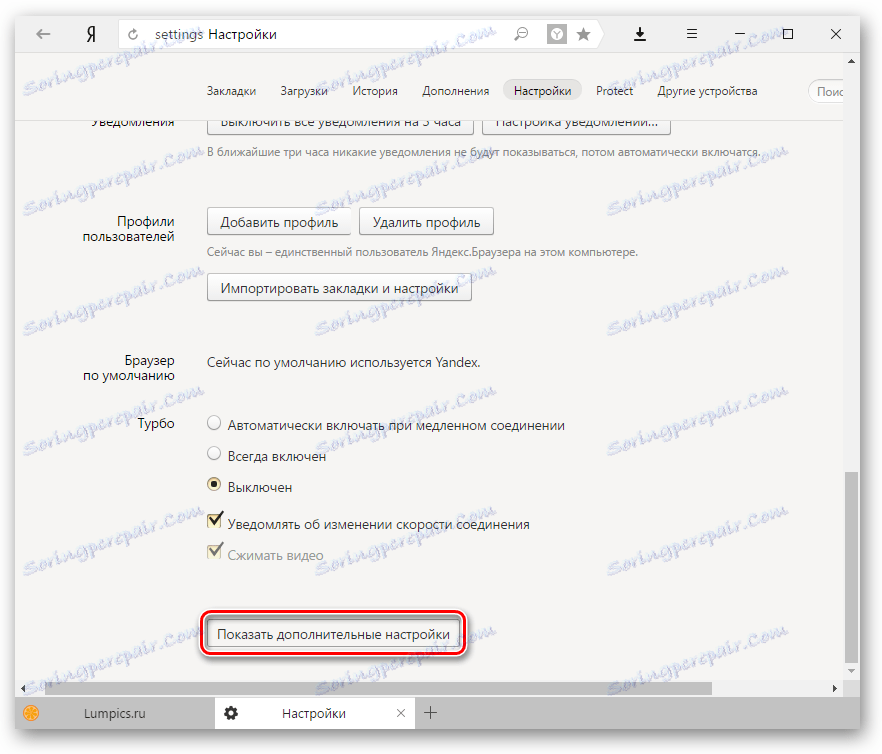Click the Импортировать закладки и настройки button
882x754 pixels.
pyautogui.click(x=339, y=288)
